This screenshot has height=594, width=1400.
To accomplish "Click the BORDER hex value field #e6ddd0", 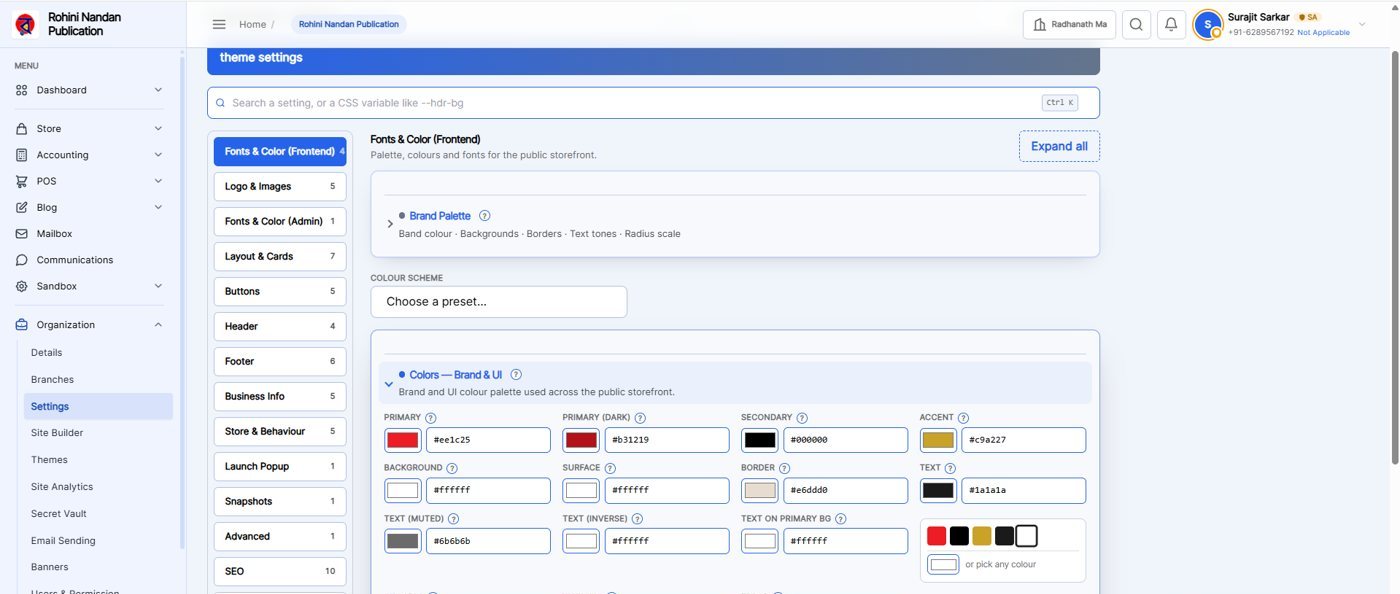I will (x=845, y=491).
